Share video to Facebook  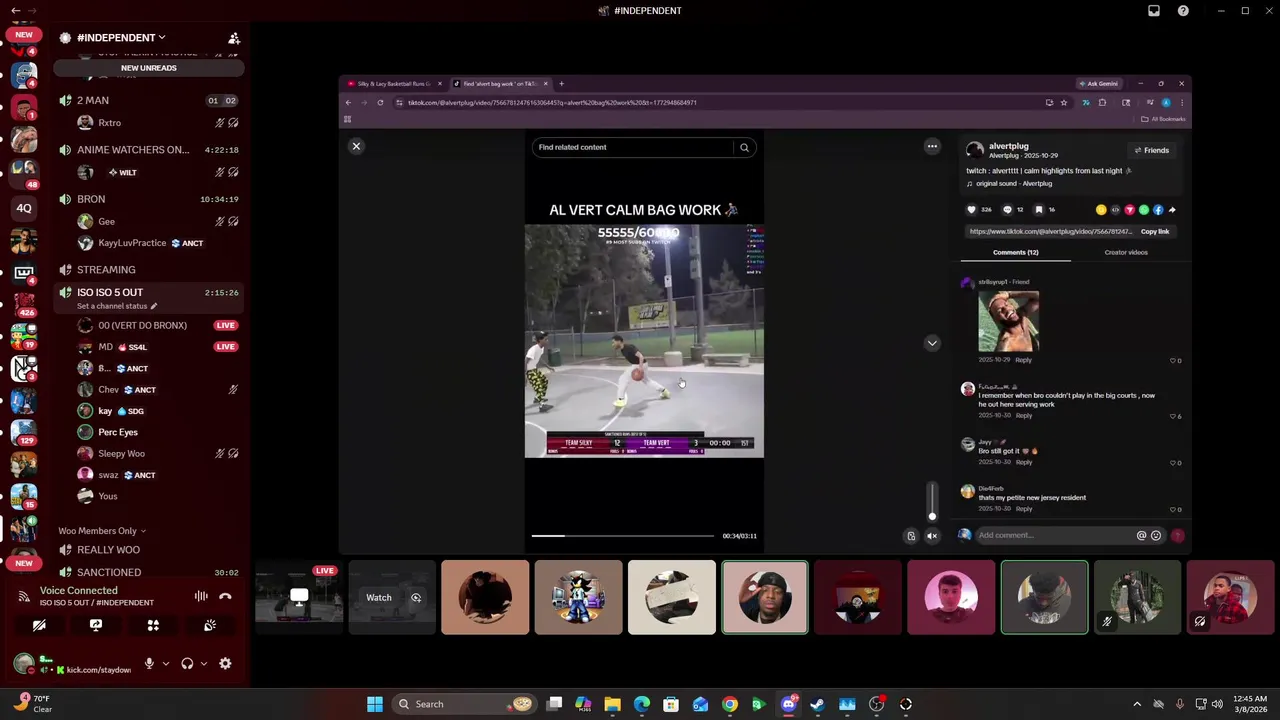coord(1158,210)
